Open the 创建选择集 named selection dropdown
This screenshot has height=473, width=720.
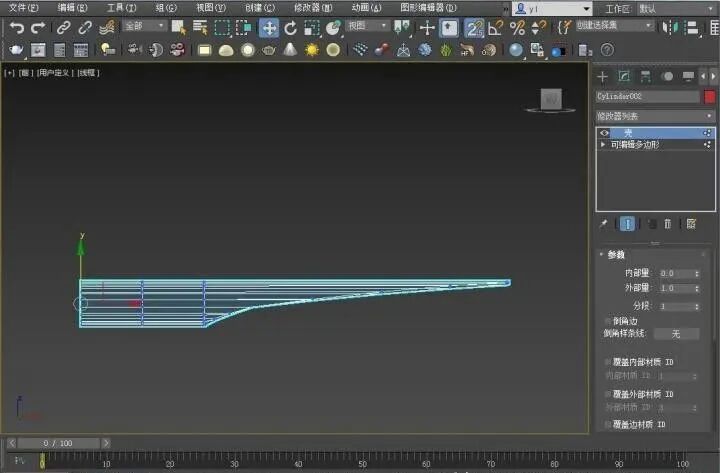[x=614, y=26]
